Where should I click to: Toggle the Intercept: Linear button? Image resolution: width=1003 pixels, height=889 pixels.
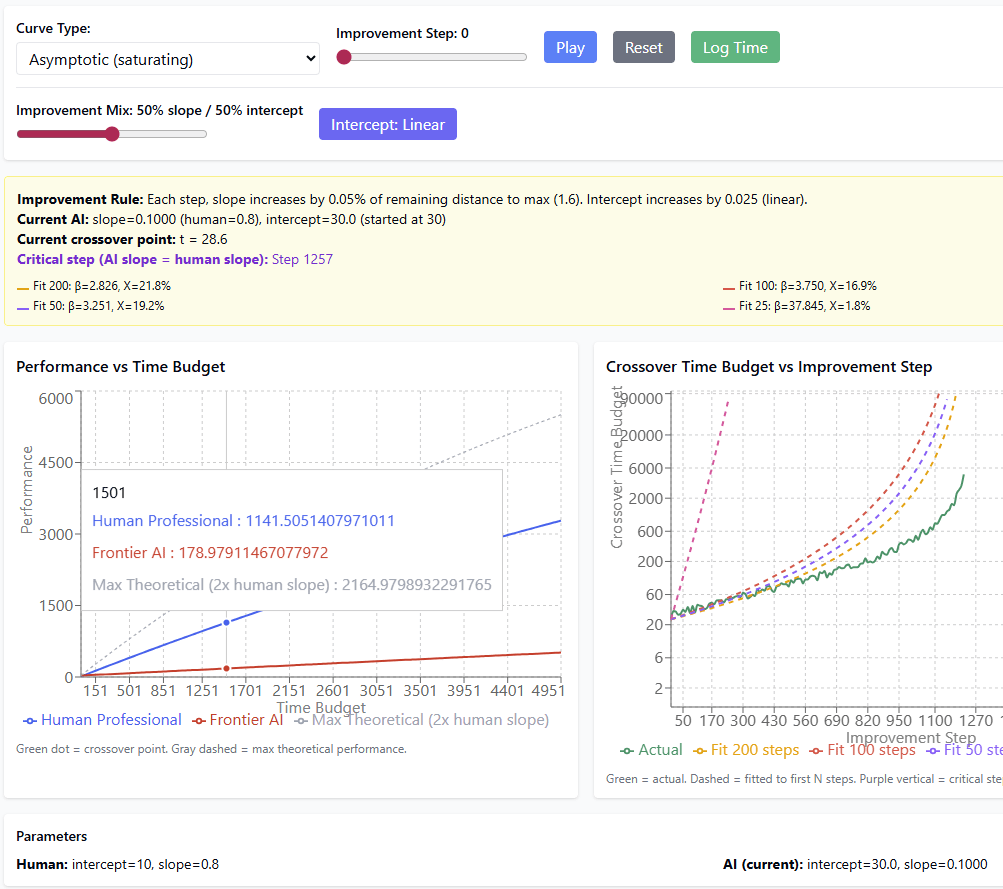[388, 124]
